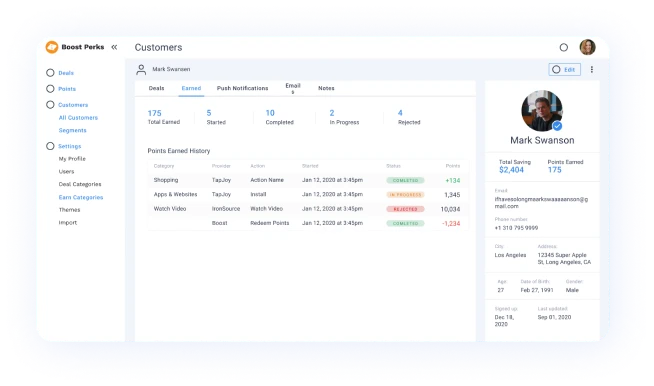Click the Redeem Points action cell
The height and width of the screenshot is (386, 654).
coord(269,223)
